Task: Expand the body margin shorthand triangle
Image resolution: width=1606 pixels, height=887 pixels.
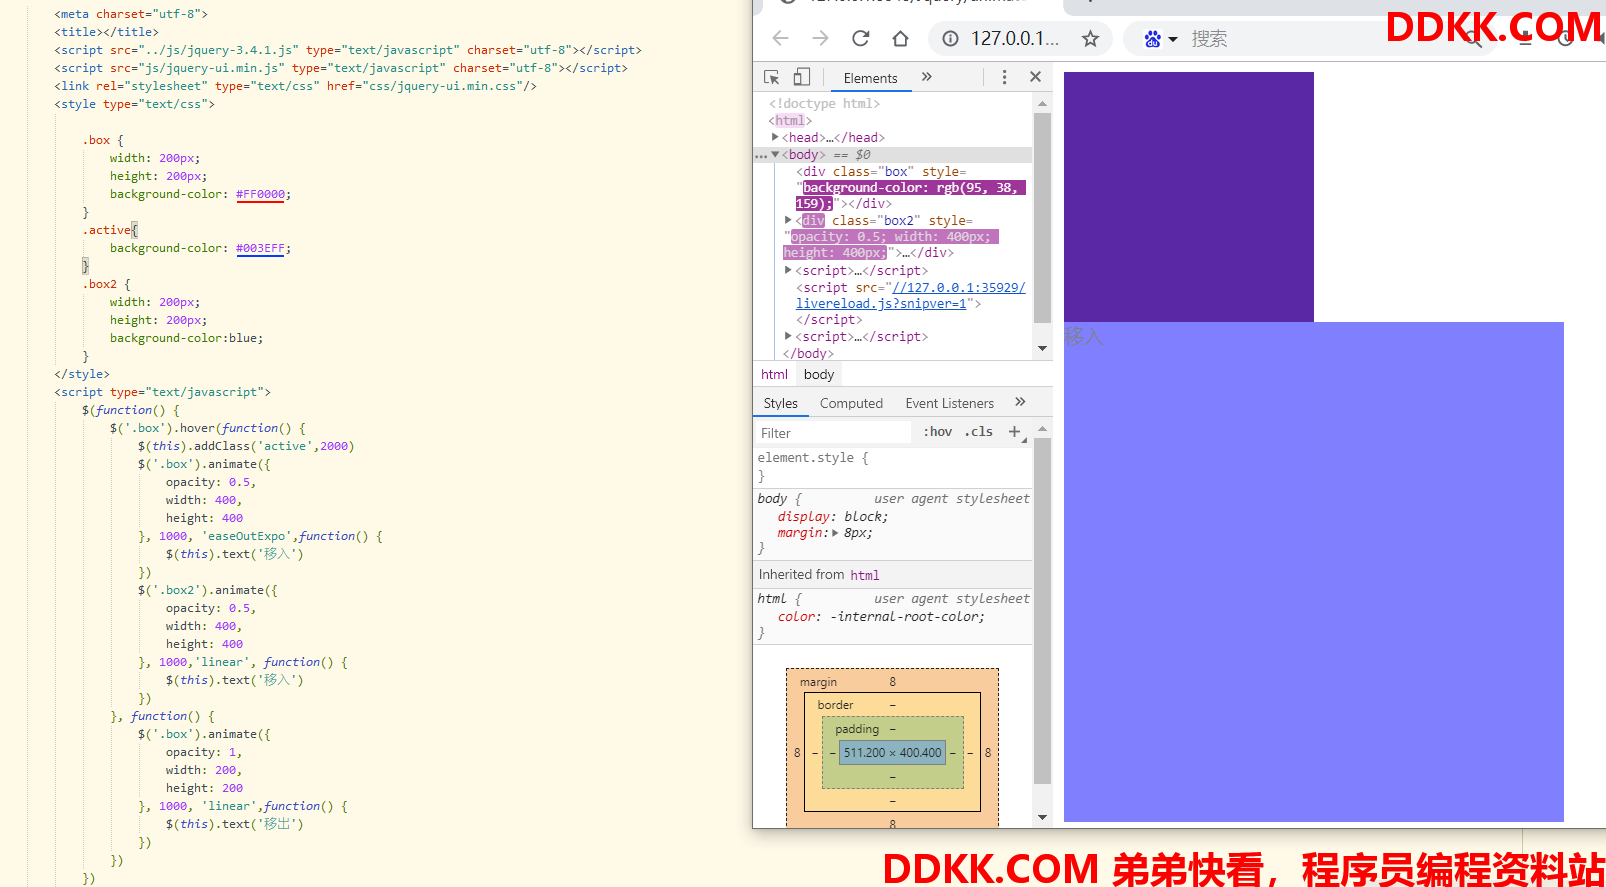Action: point(835,533)
